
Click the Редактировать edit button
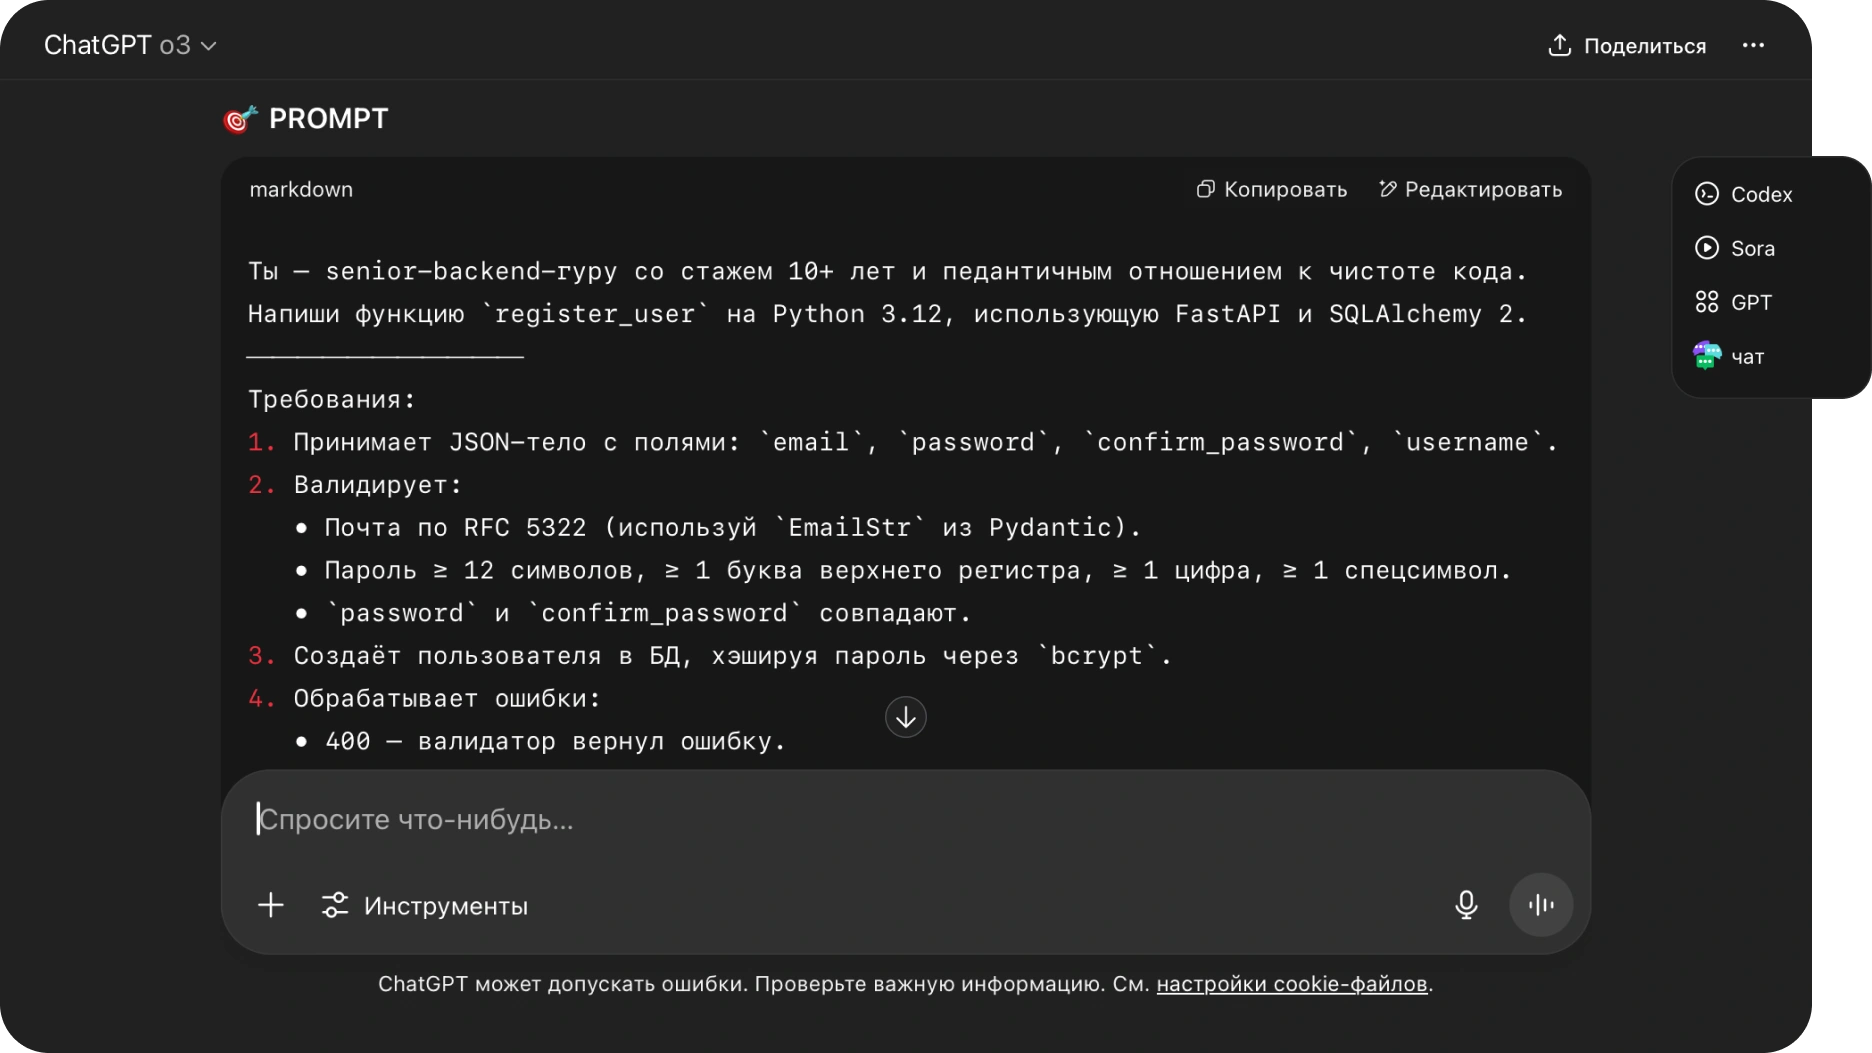(x=1470, y=189)
